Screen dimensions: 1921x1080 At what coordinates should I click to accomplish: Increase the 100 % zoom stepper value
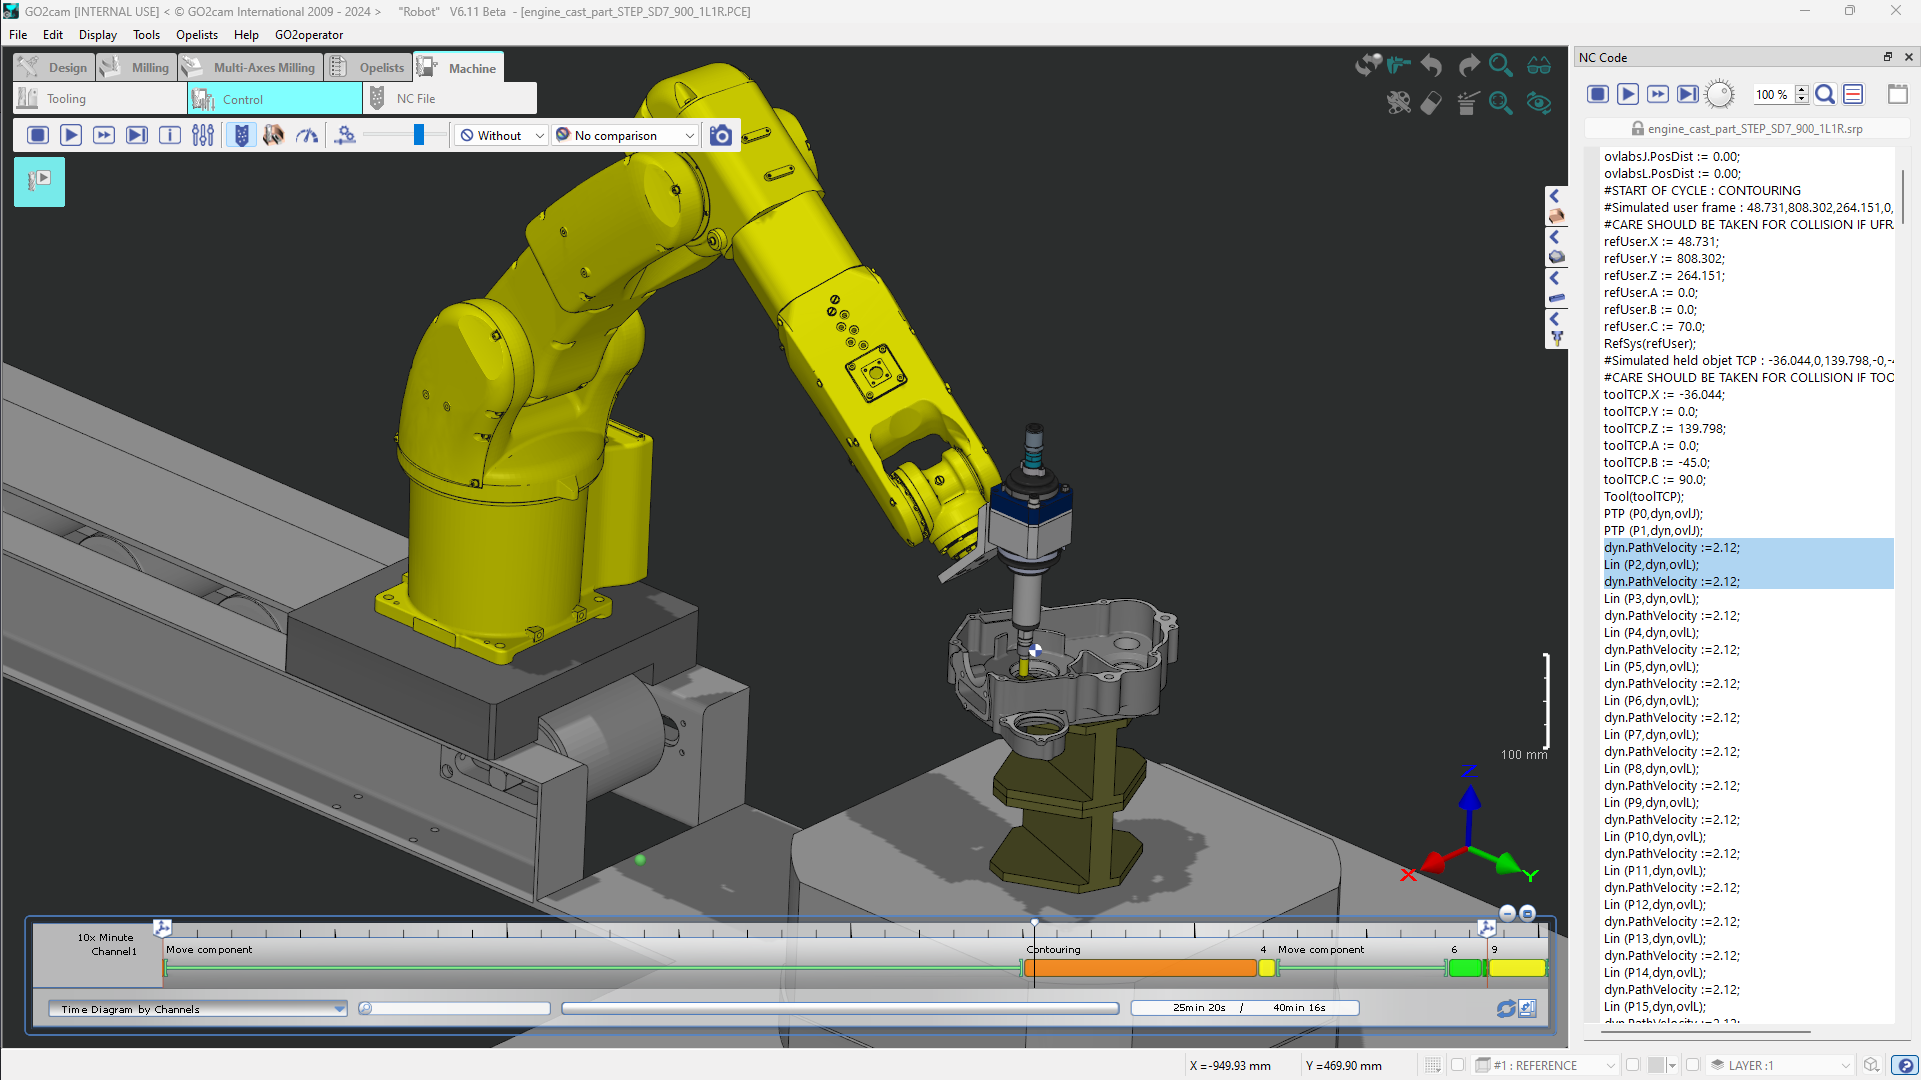pyautogui.click(x=1801, y=89)
